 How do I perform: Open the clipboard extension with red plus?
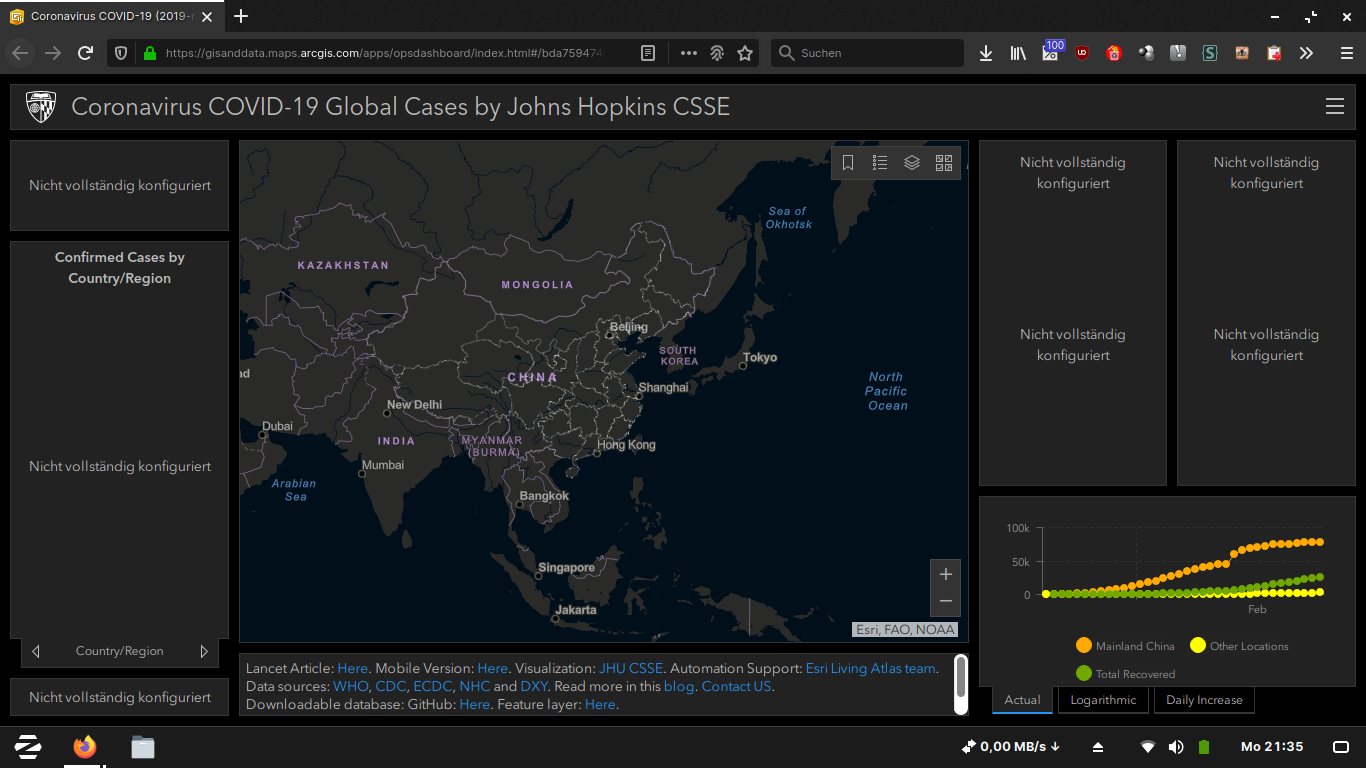[x=1274, y=53]
